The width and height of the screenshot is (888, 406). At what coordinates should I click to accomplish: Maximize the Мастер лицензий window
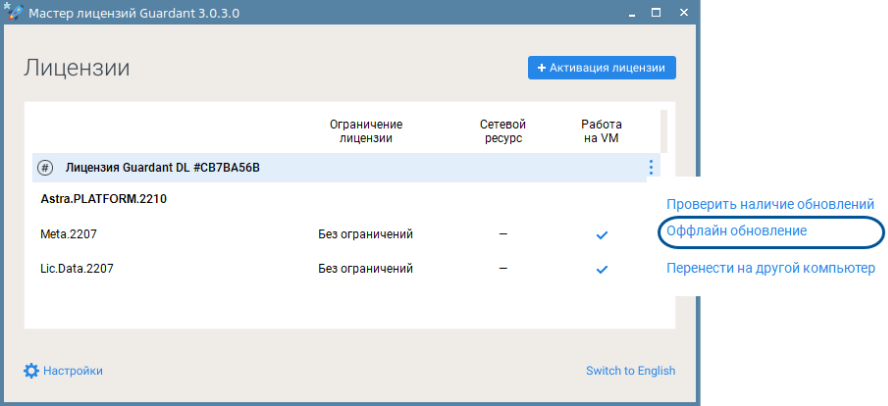coord(657,14)
